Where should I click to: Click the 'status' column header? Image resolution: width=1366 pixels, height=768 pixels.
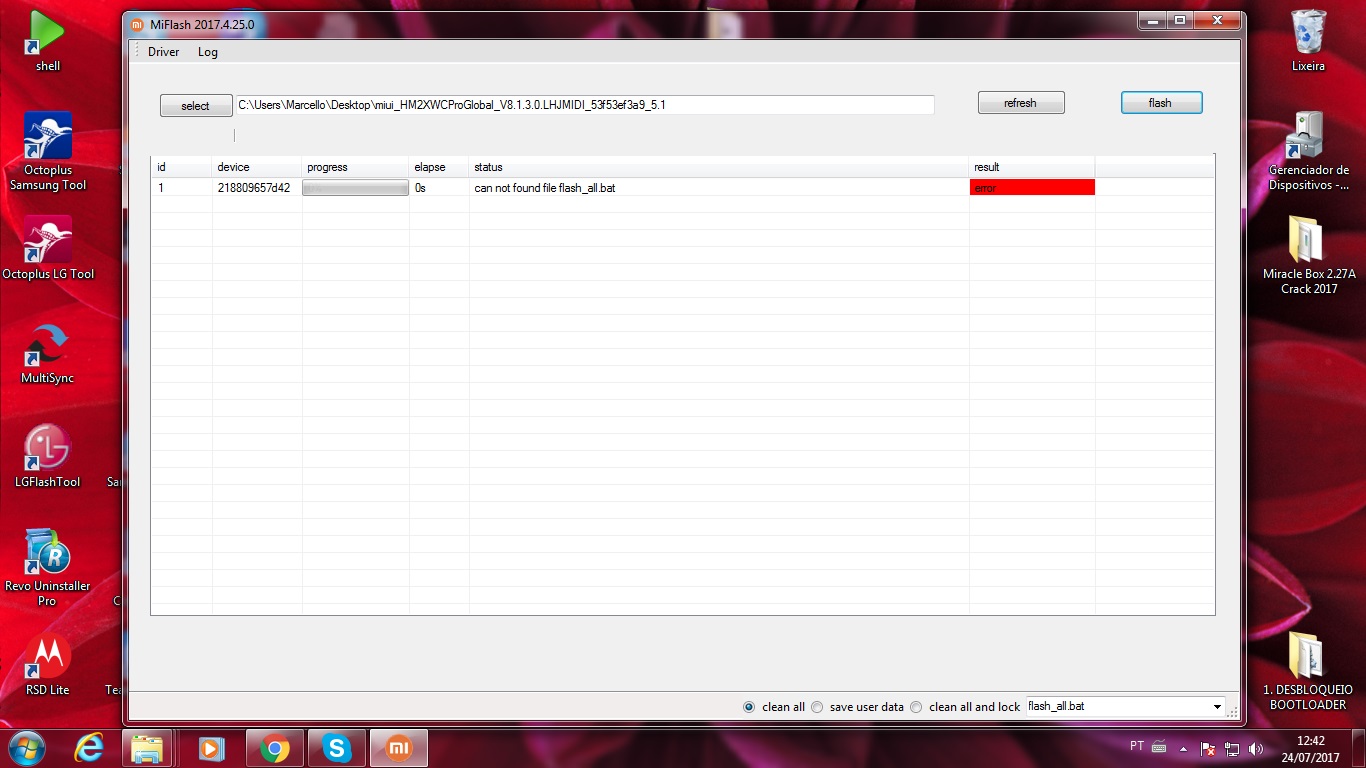(x=719, y=167)
